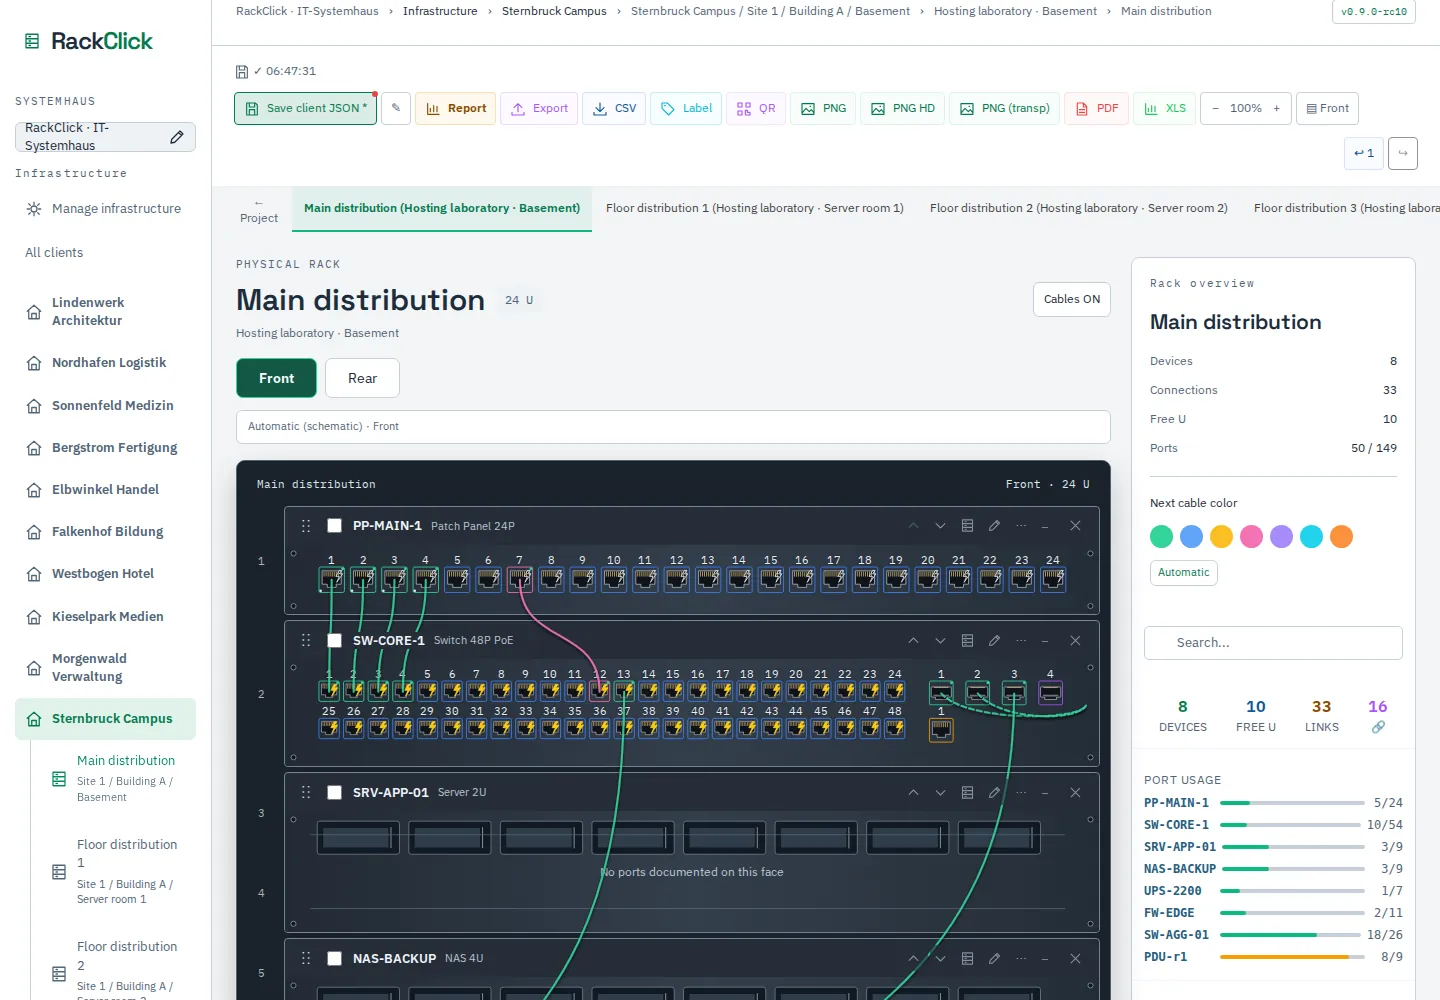1440x1000 pixels.
Task: Open Sternbruck Campus in the breadcrumb
Action: (x=554, y=11)
